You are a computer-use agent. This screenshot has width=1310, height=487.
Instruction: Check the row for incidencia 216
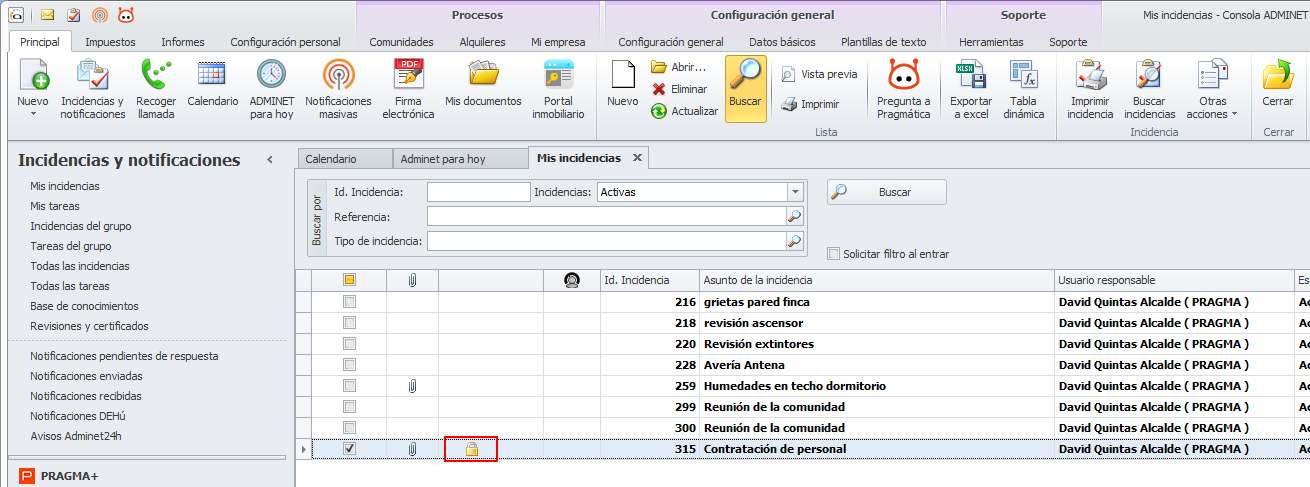click(x=349, y=301)
